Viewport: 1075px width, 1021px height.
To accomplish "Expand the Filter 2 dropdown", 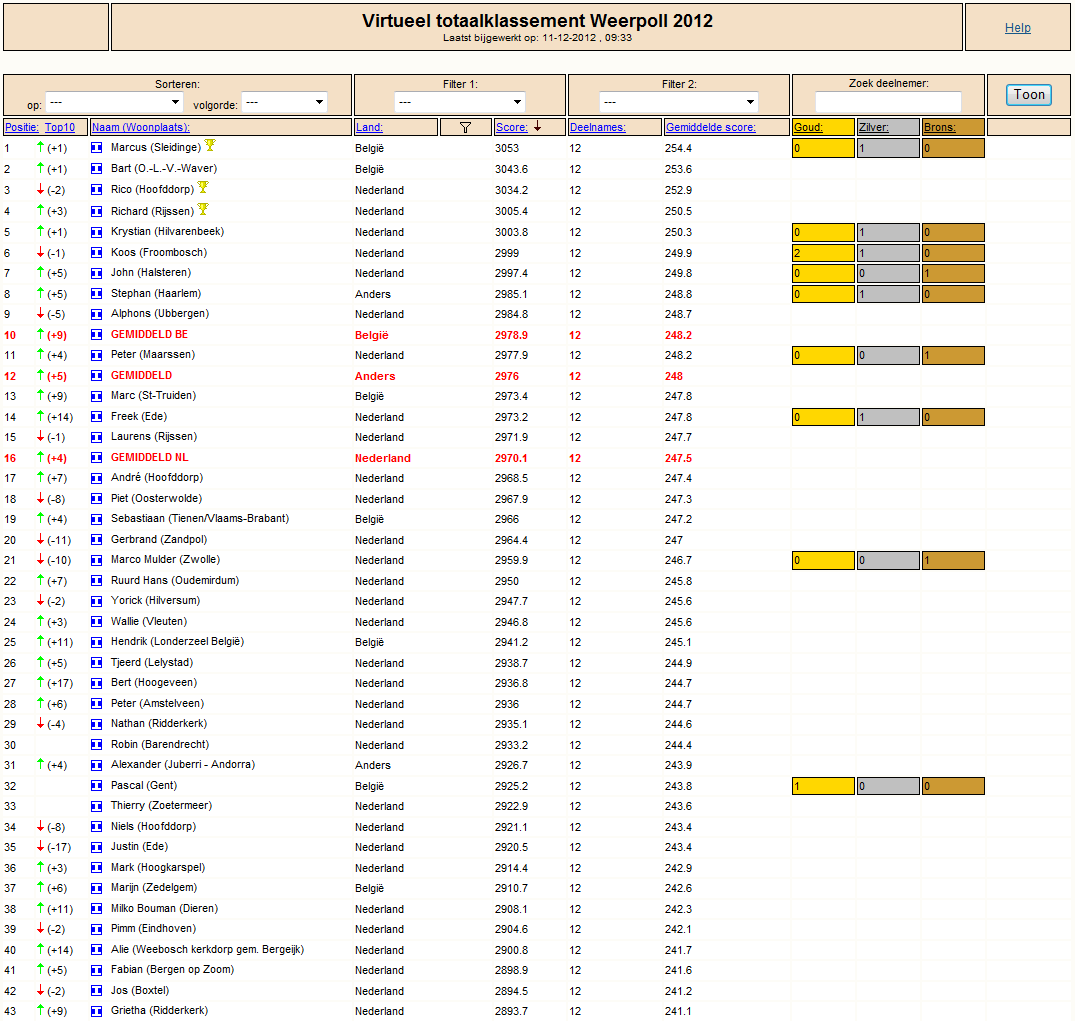I will [x=678, y=102].
